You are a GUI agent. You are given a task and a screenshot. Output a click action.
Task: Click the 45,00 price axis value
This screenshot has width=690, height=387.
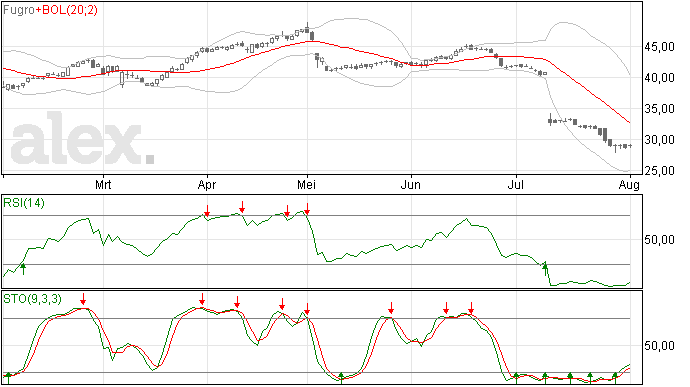pos(659,47)
